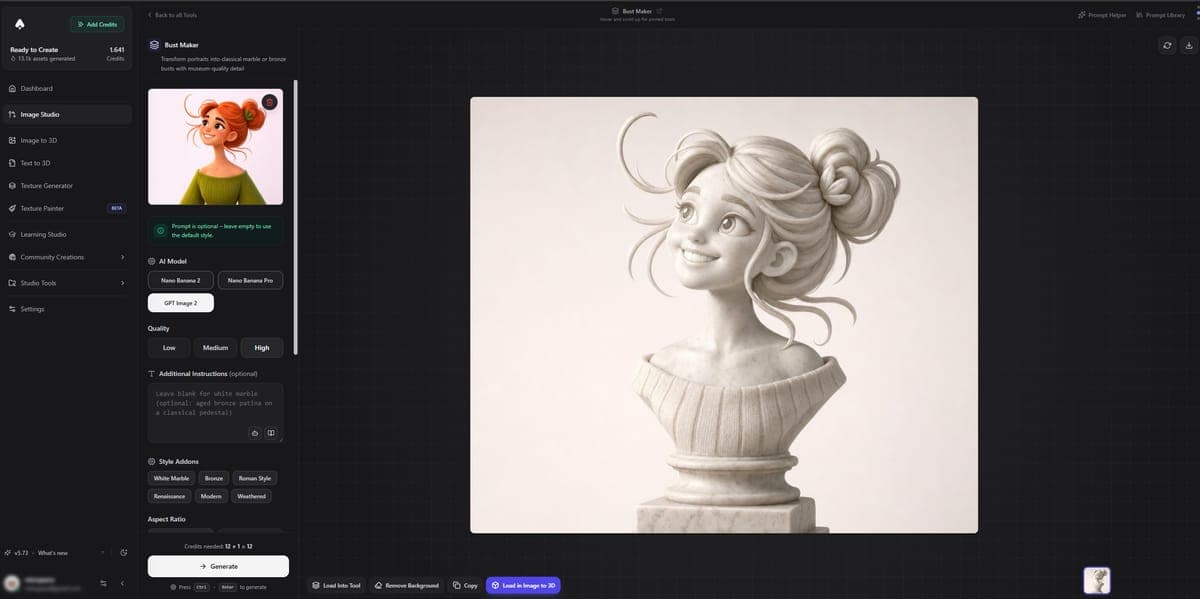Click Load in Image to 3D
The image size is (1200, 599).
[x=524, y=585]
